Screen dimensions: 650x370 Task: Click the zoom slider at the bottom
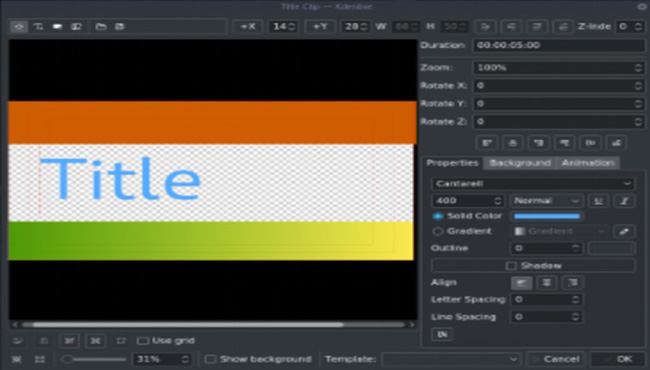[93, 359]
